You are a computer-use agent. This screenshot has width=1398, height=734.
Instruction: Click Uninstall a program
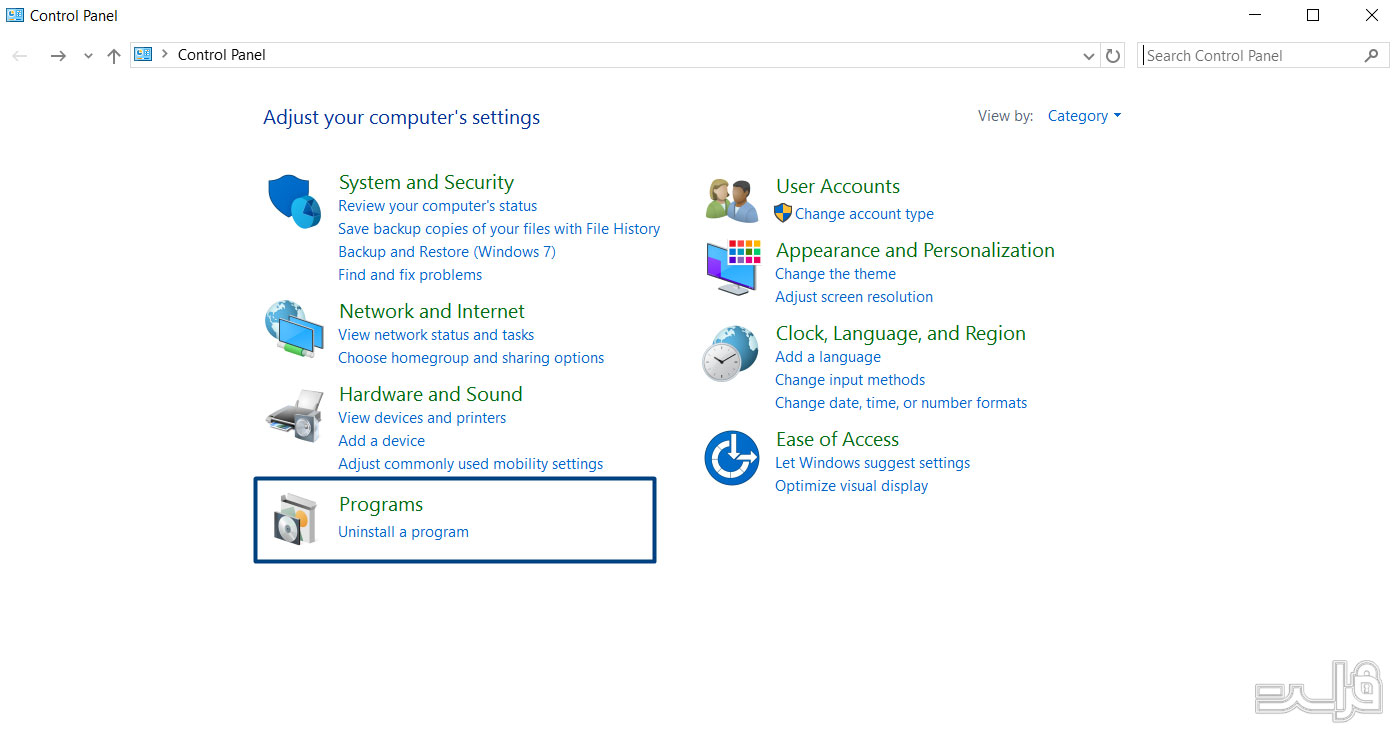pyautogui.click(x=403, y=532)
